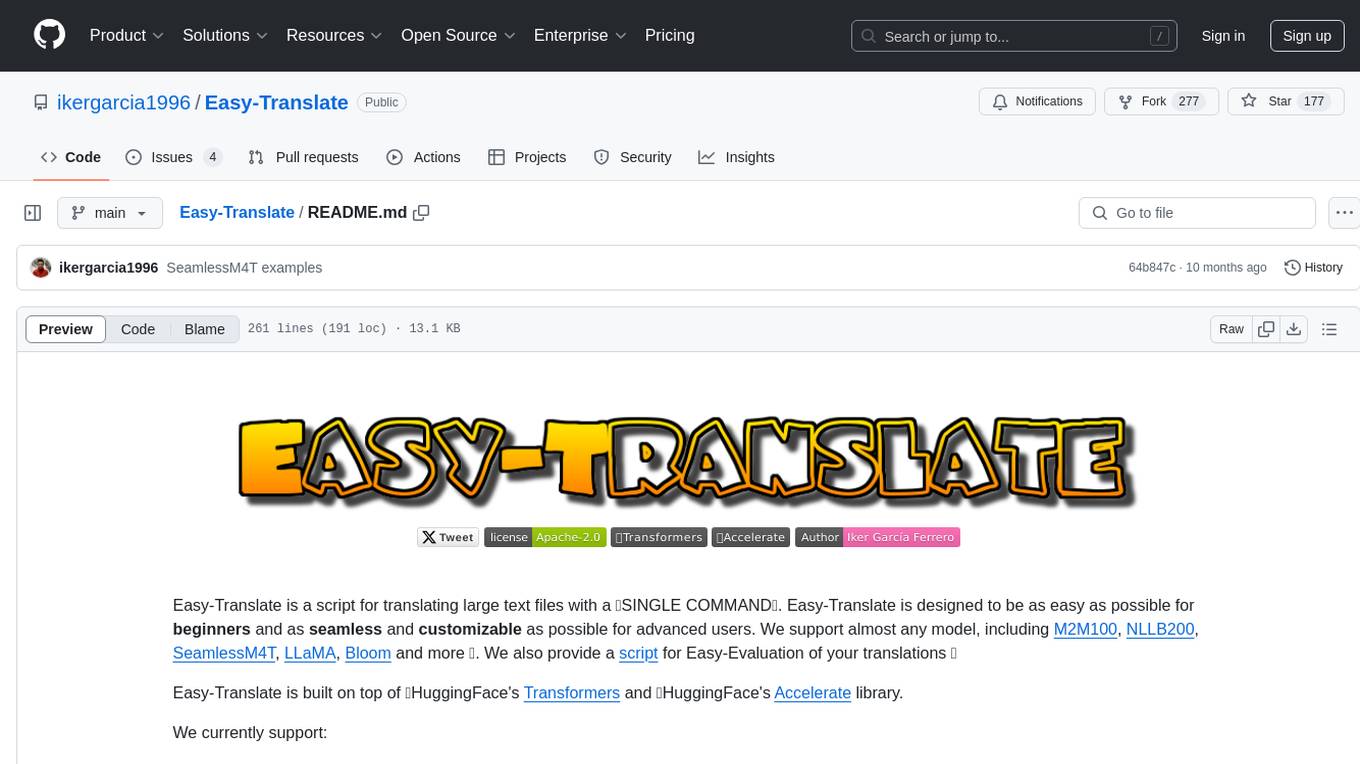
Task: Copy the README.md file path
Action: tap(421, 212)
